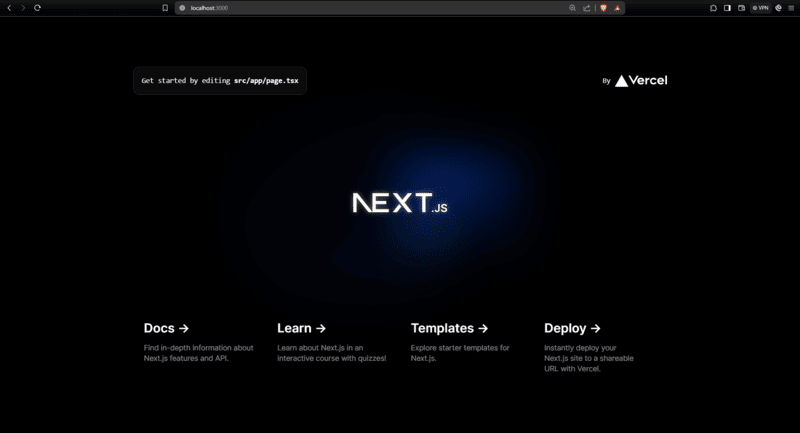Click the zoom magnifier icon in address bar

point(572,8)
